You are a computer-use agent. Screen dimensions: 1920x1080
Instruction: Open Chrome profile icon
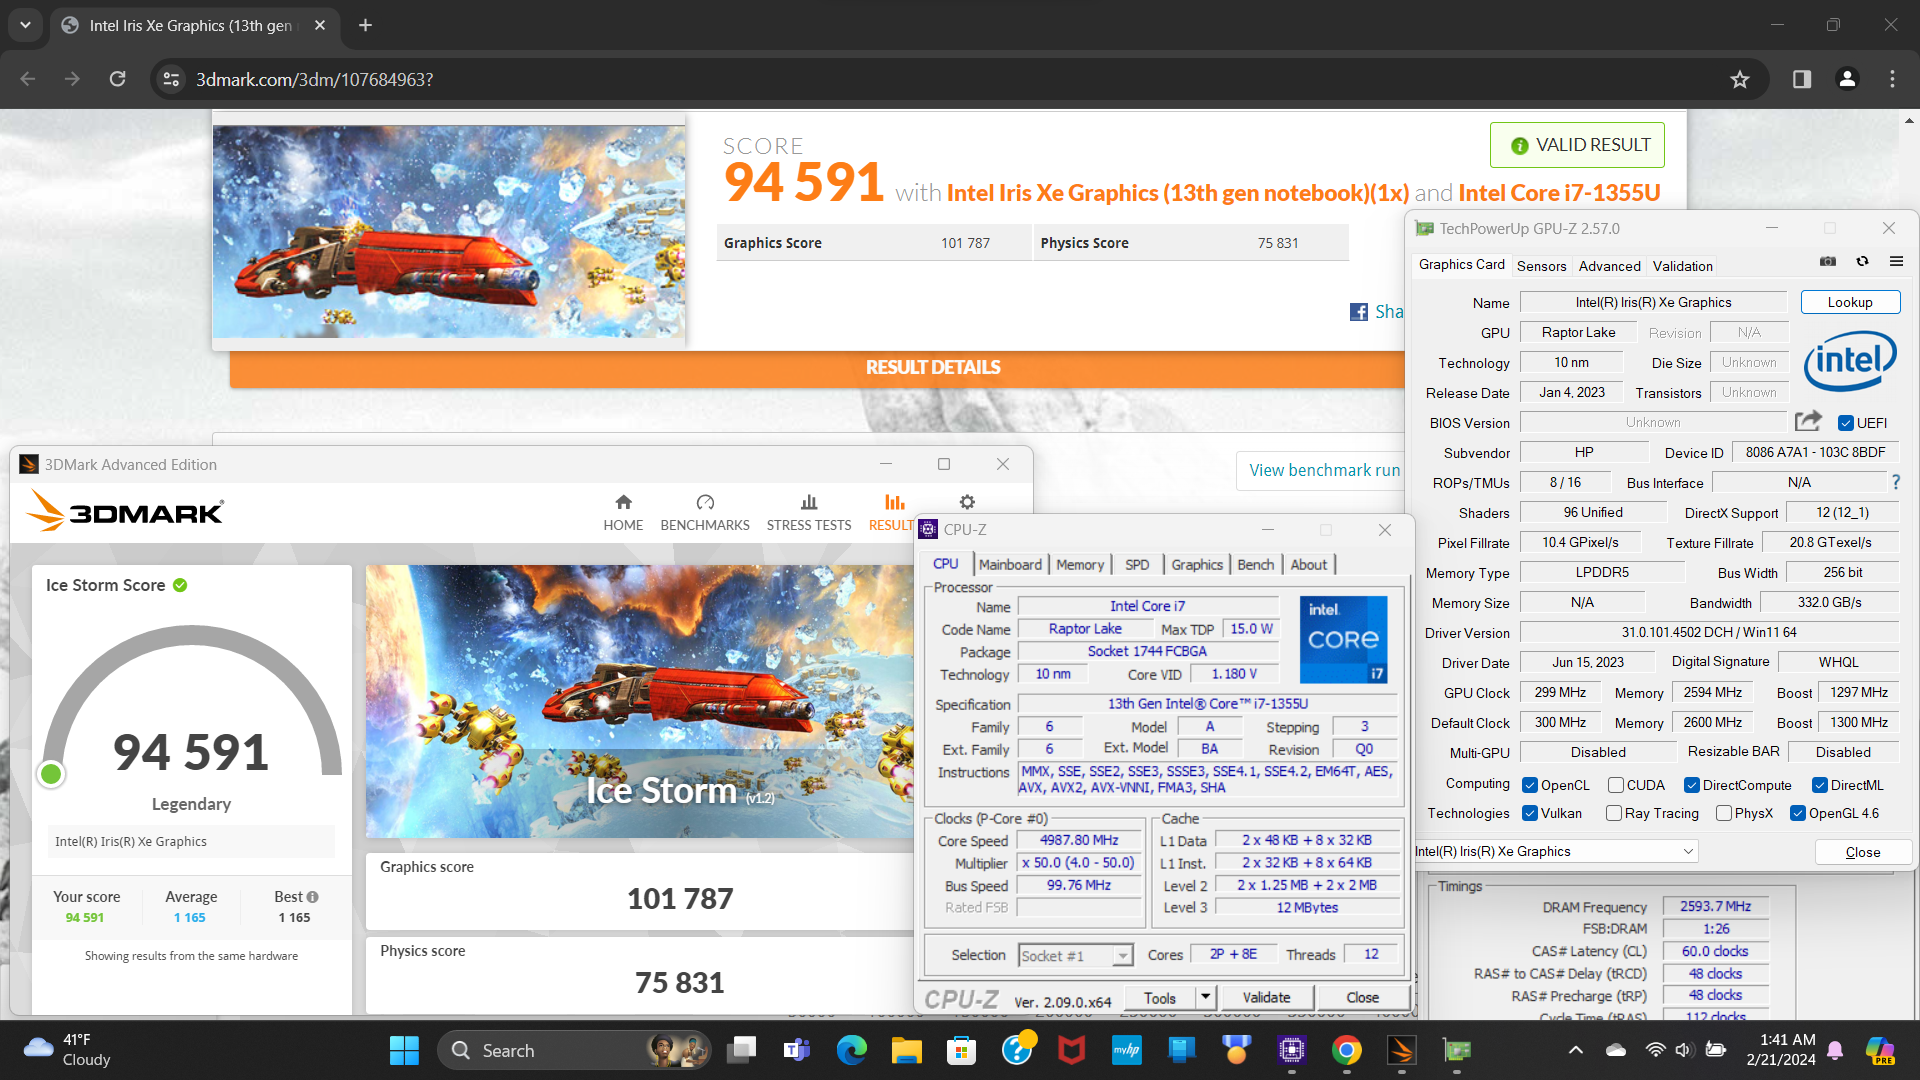1847,79
